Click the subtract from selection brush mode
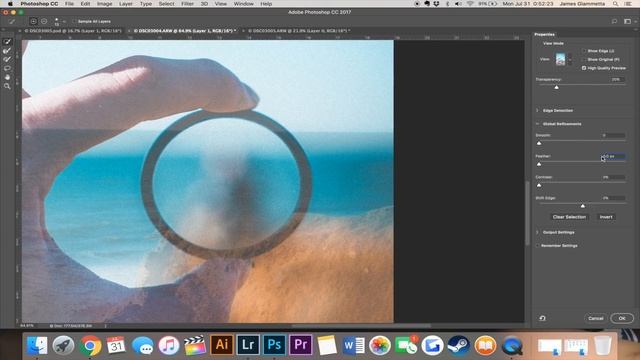The height and width of the screenshot is (360, 640). click(44, 21)
